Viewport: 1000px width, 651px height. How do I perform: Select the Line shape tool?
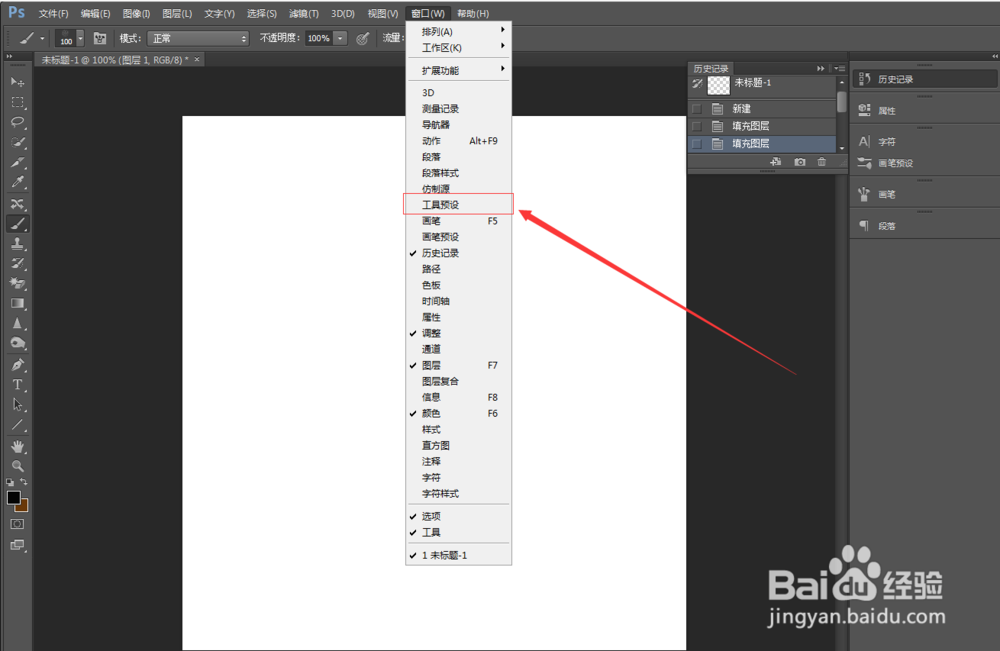coord(17,425)
